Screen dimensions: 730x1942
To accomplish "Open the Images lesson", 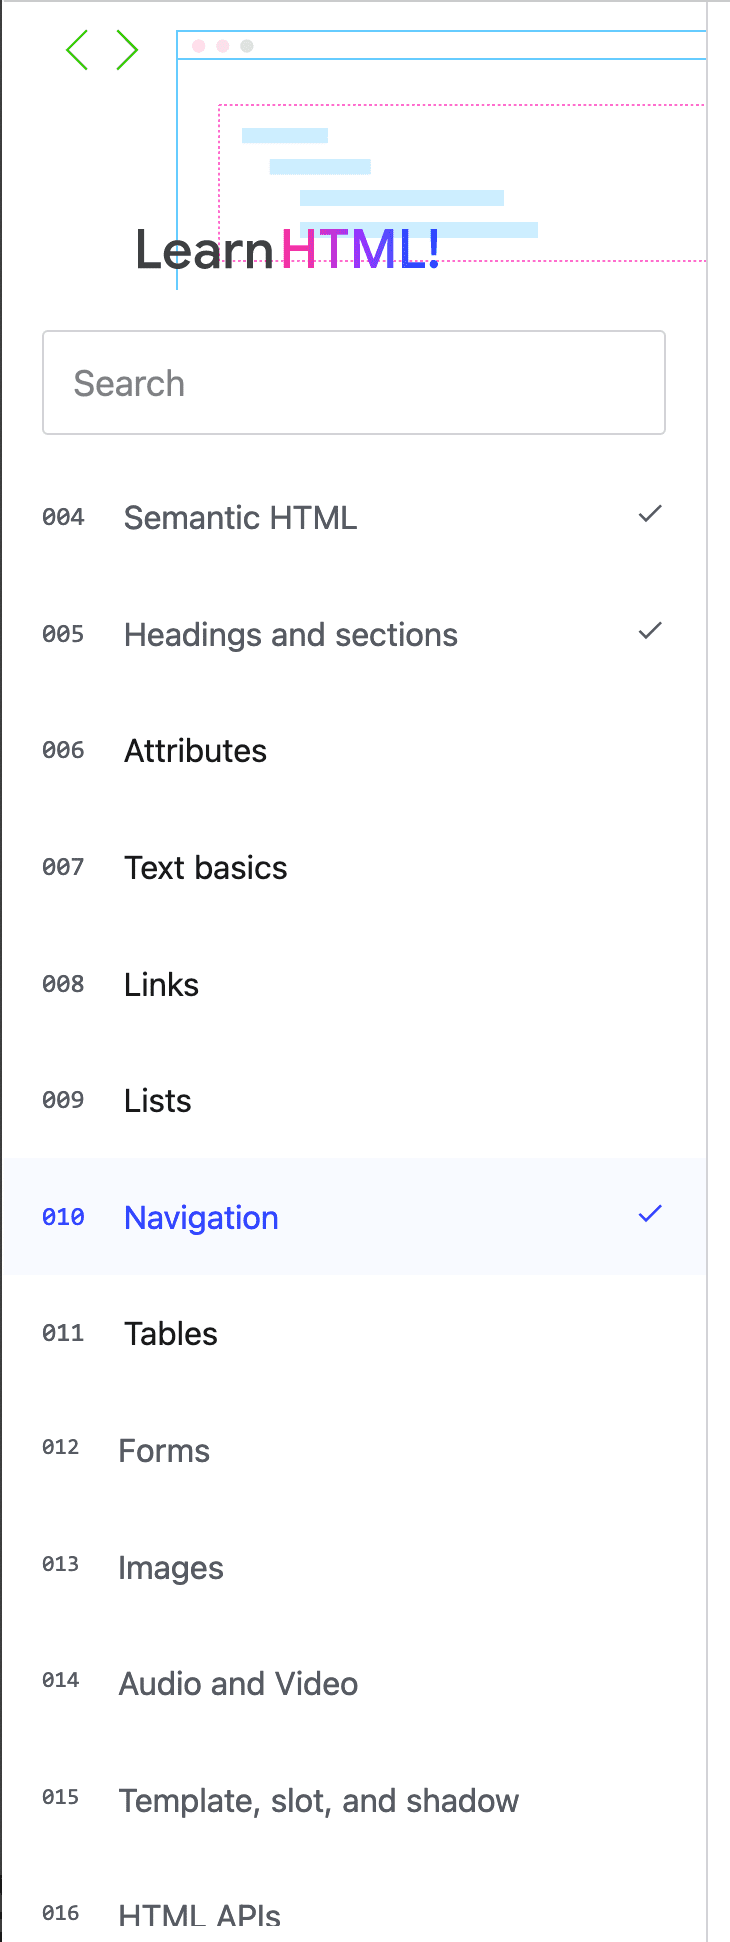I will point(170,1568).
